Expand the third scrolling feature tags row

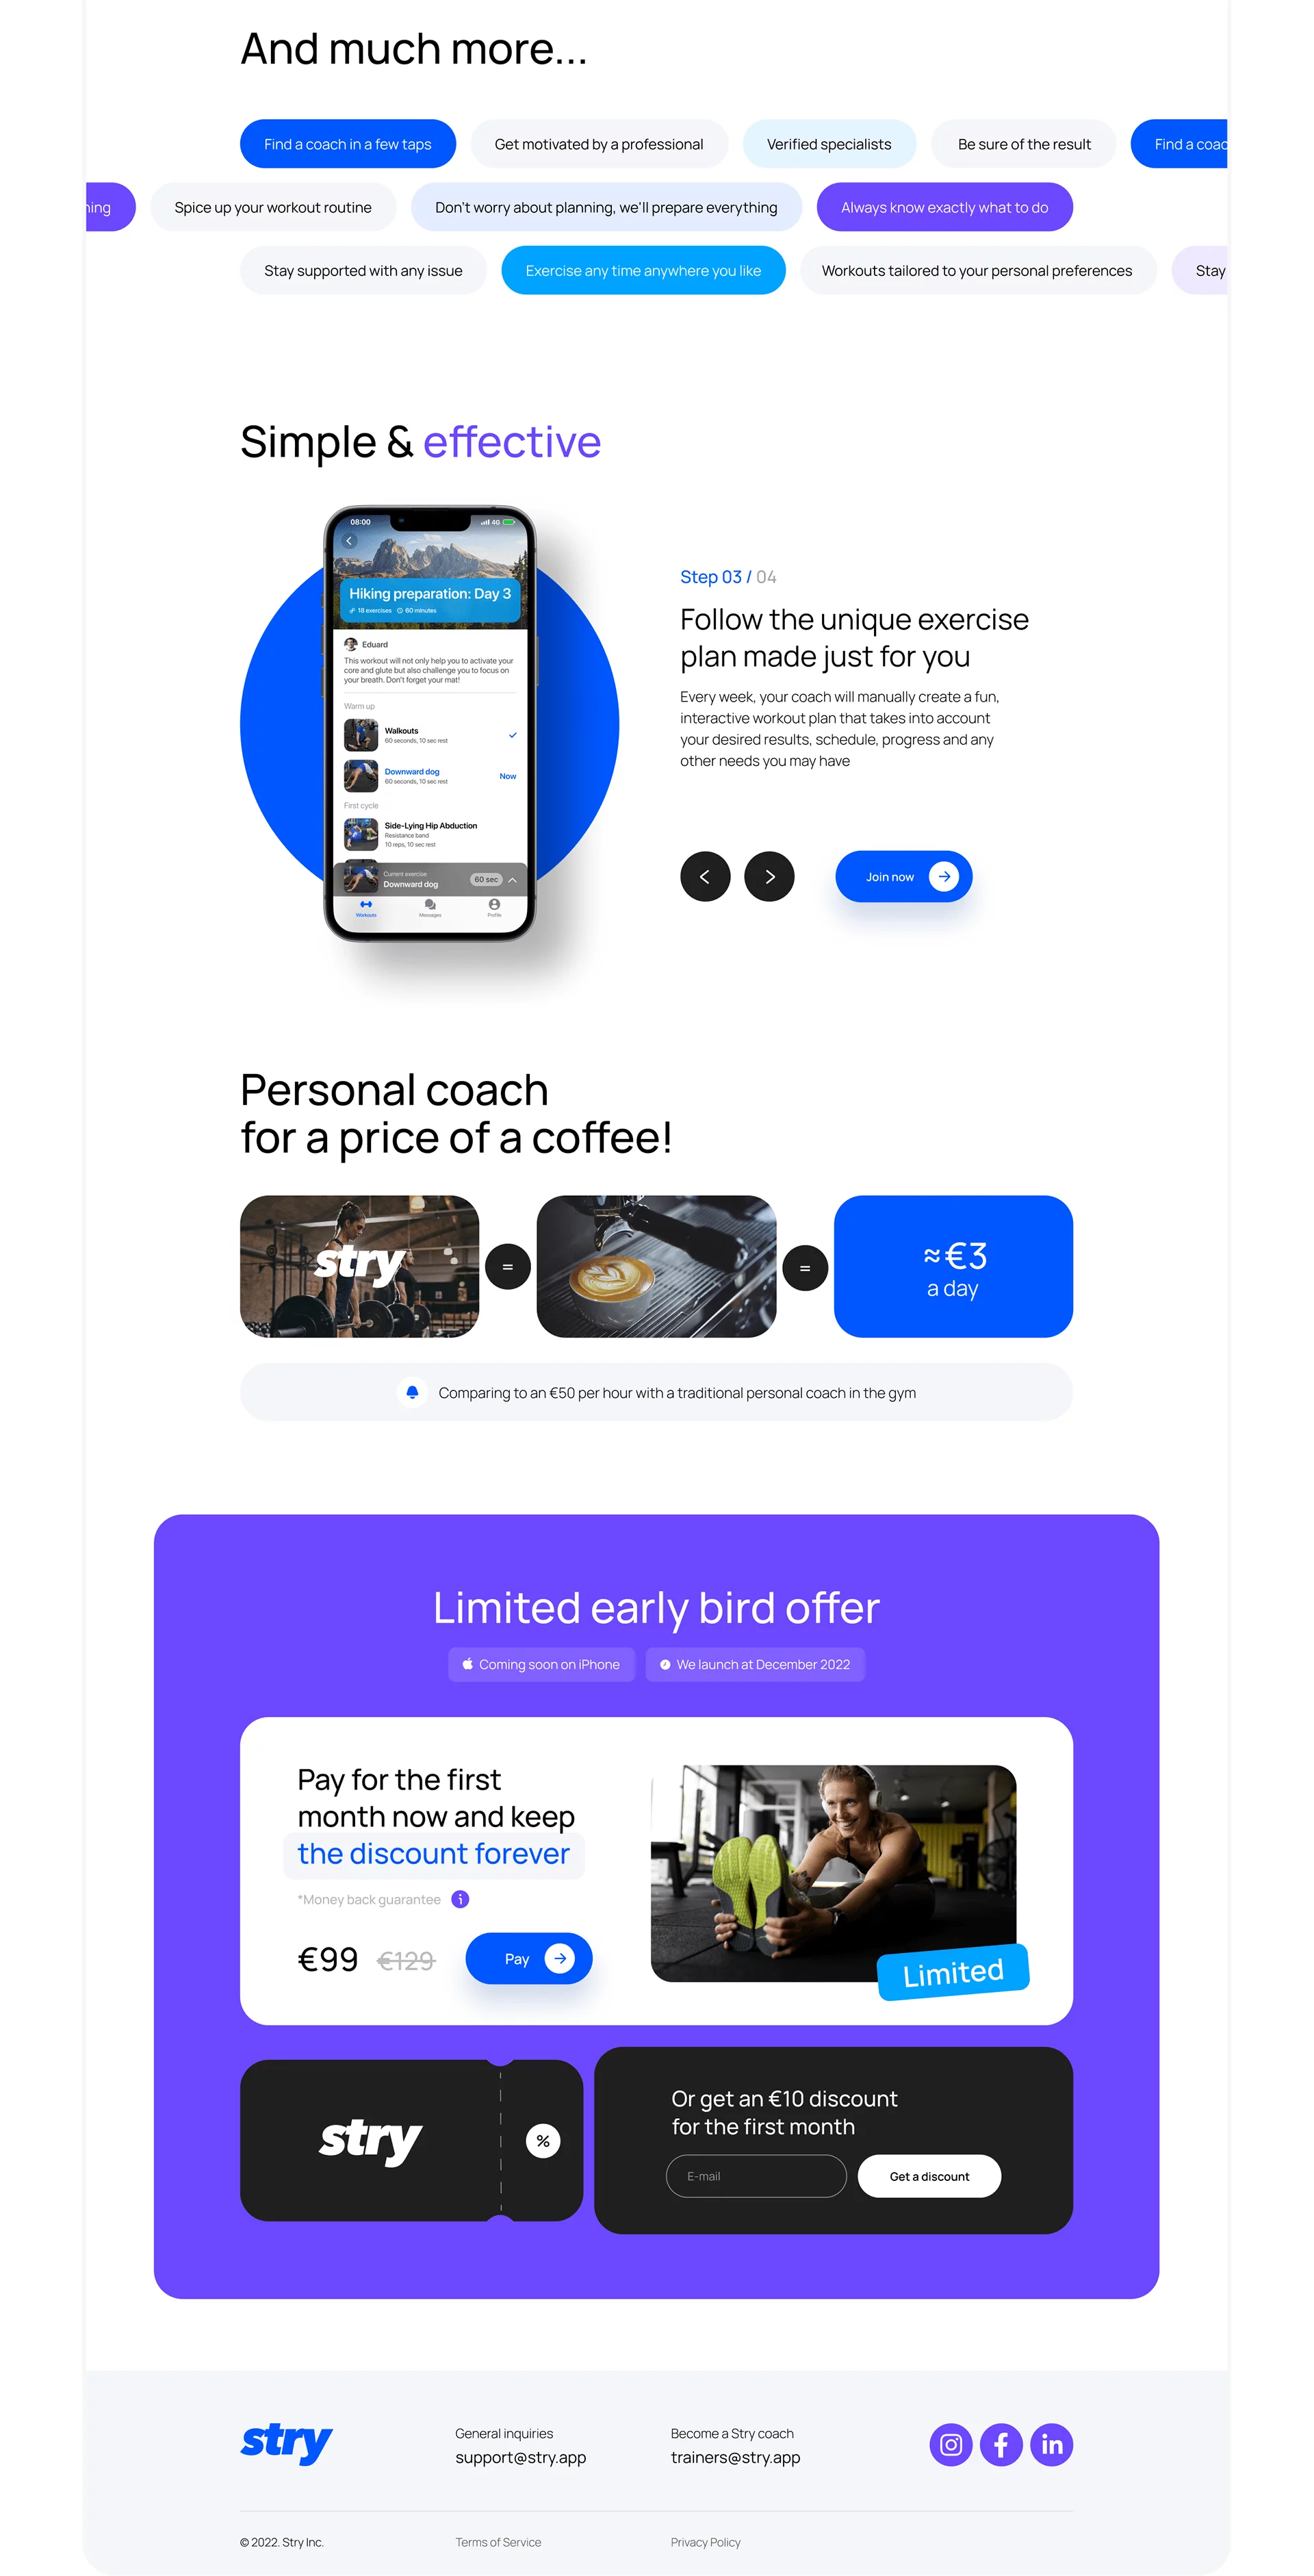pos(656,270)
